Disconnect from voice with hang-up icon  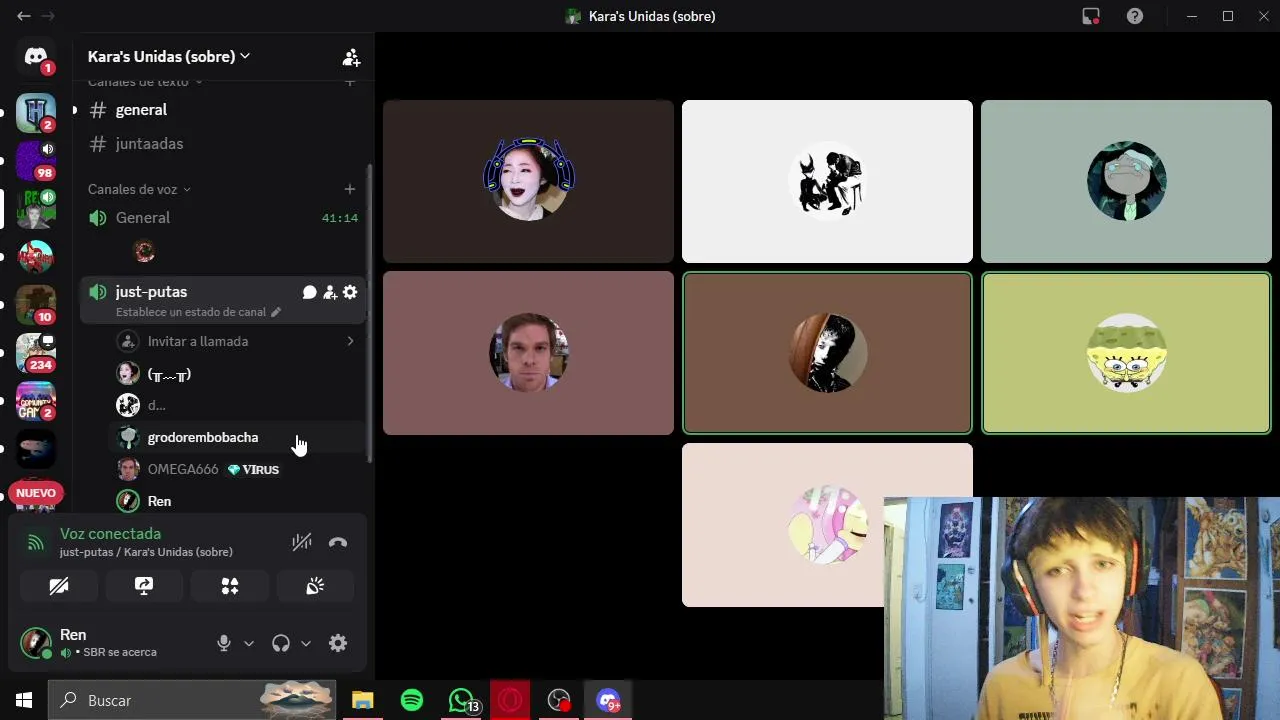coord(338,542)
